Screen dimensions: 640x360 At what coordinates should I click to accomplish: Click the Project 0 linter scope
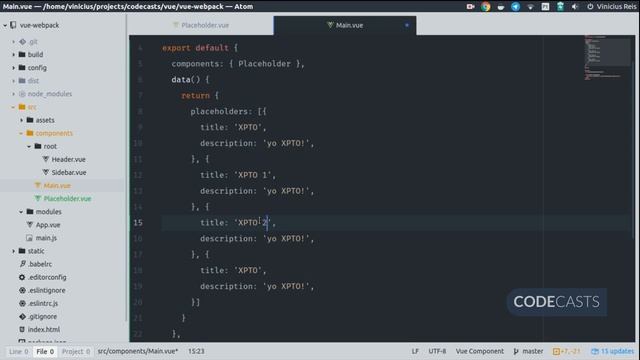pyautogui.click(x=76, y=351)
